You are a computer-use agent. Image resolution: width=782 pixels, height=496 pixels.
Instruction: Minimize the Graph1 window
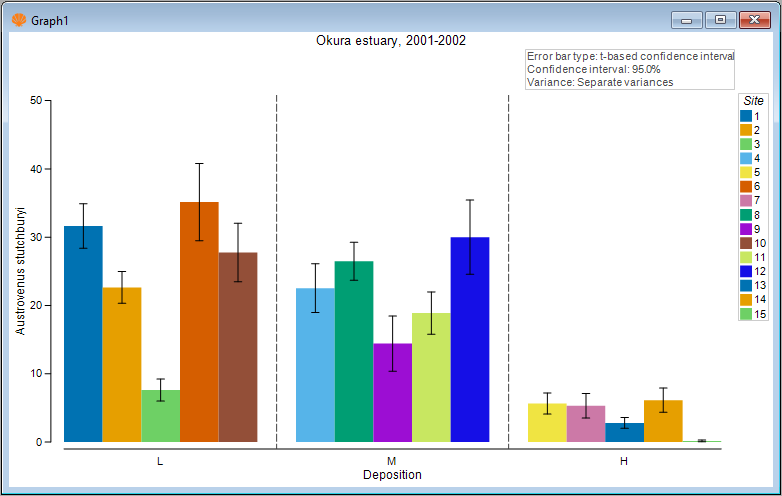(x=687, y=20)
